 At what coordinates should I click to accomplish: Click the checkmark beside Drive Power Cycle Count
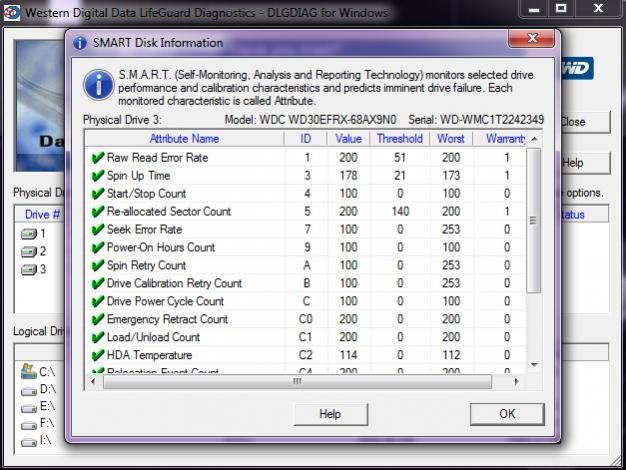click(98, 301)
